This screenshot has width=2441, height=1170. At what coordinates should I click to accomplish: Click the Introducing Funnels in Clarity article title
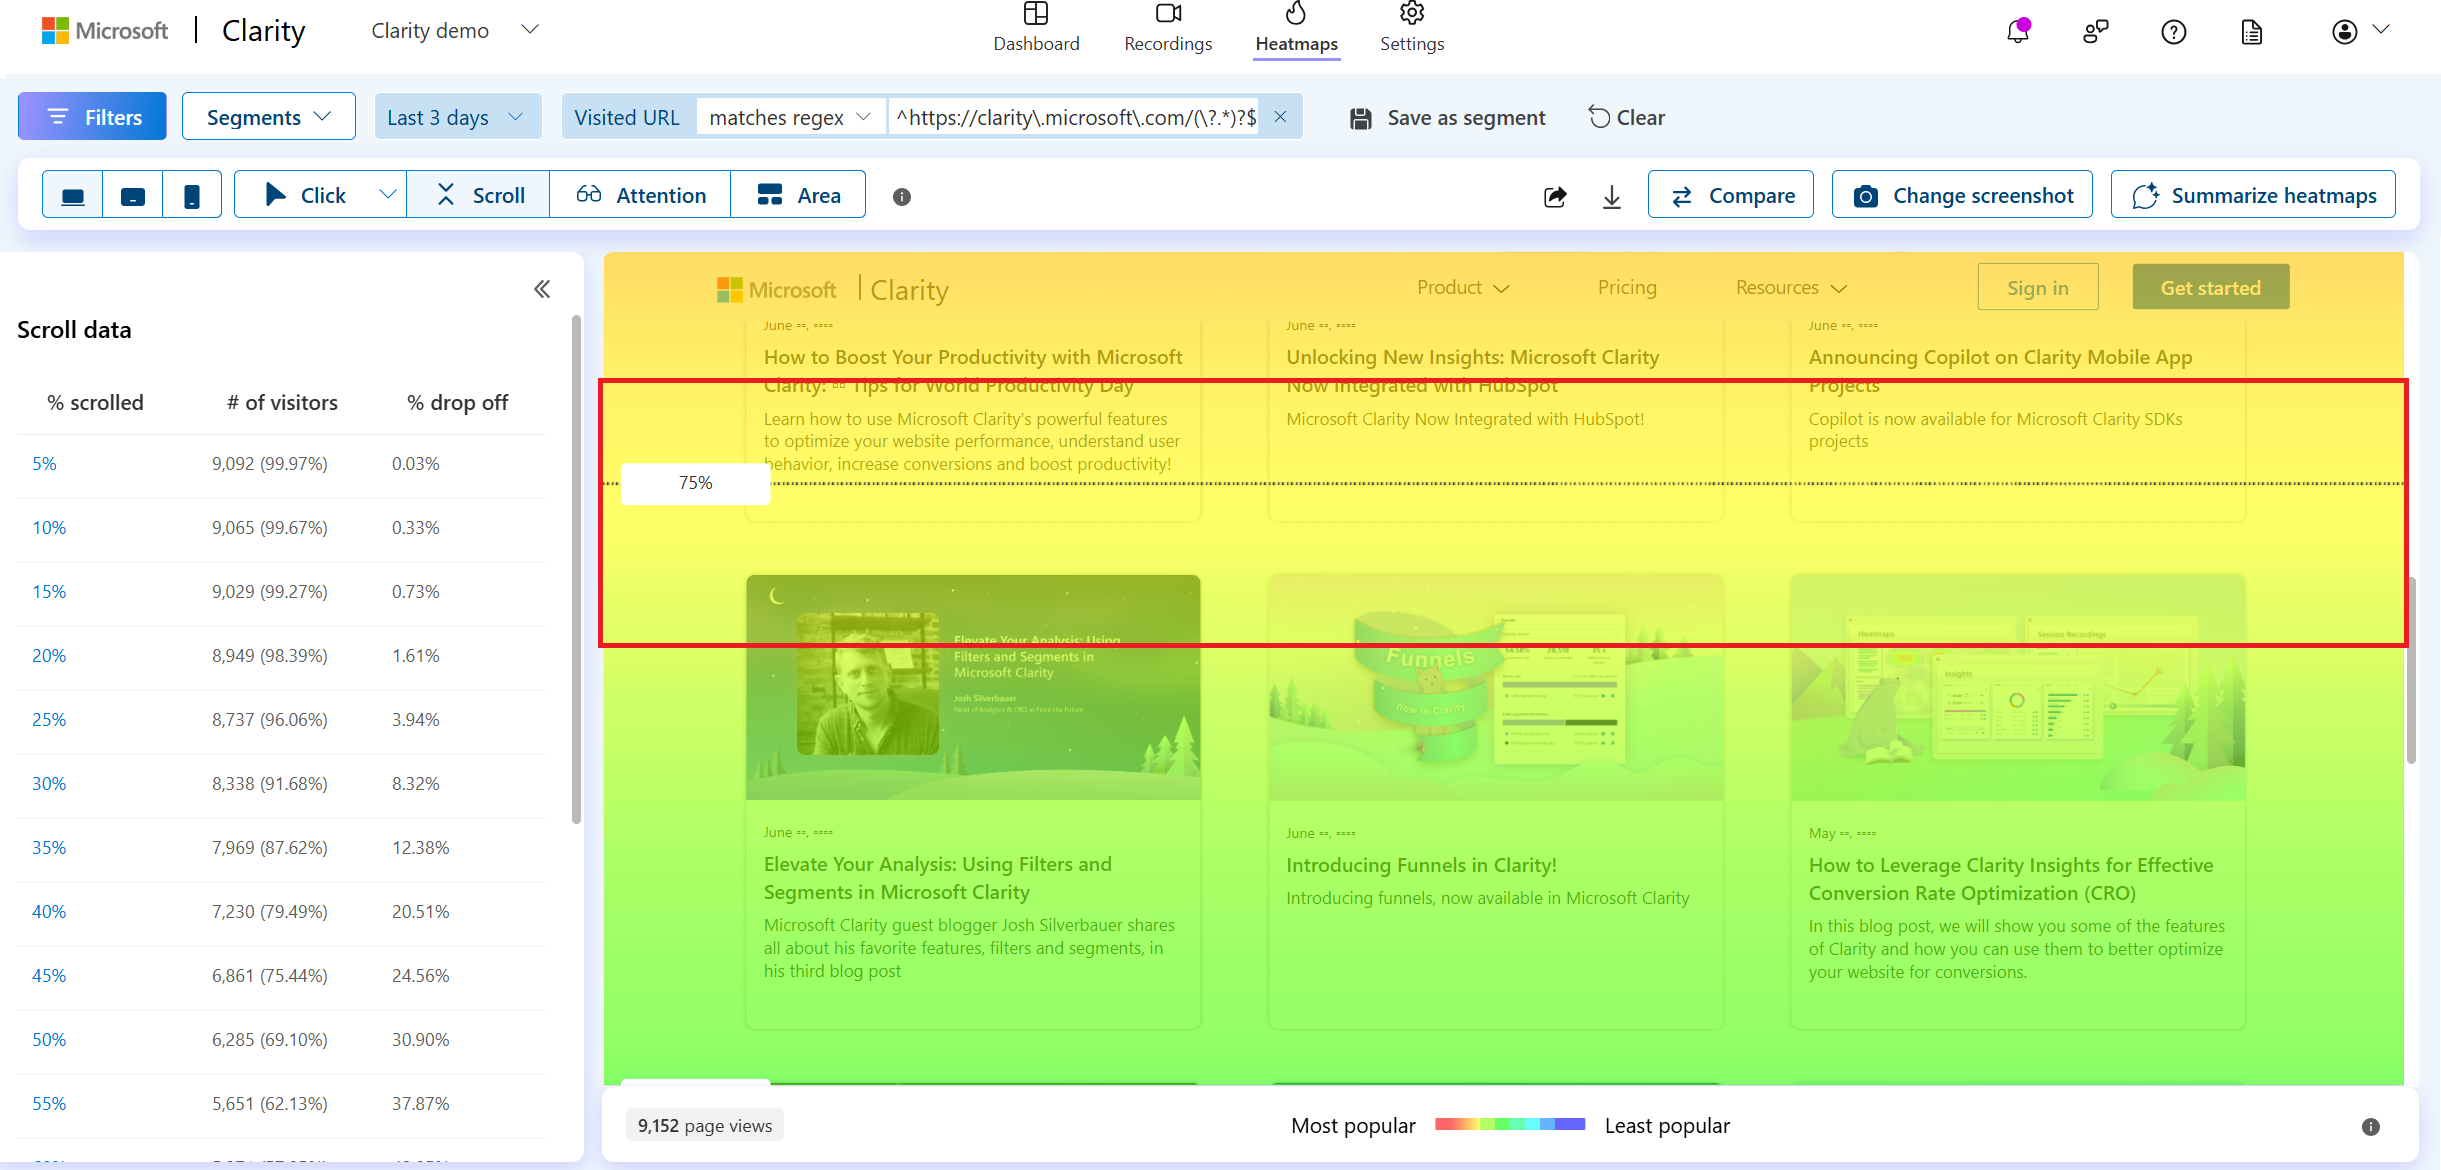1421,866
